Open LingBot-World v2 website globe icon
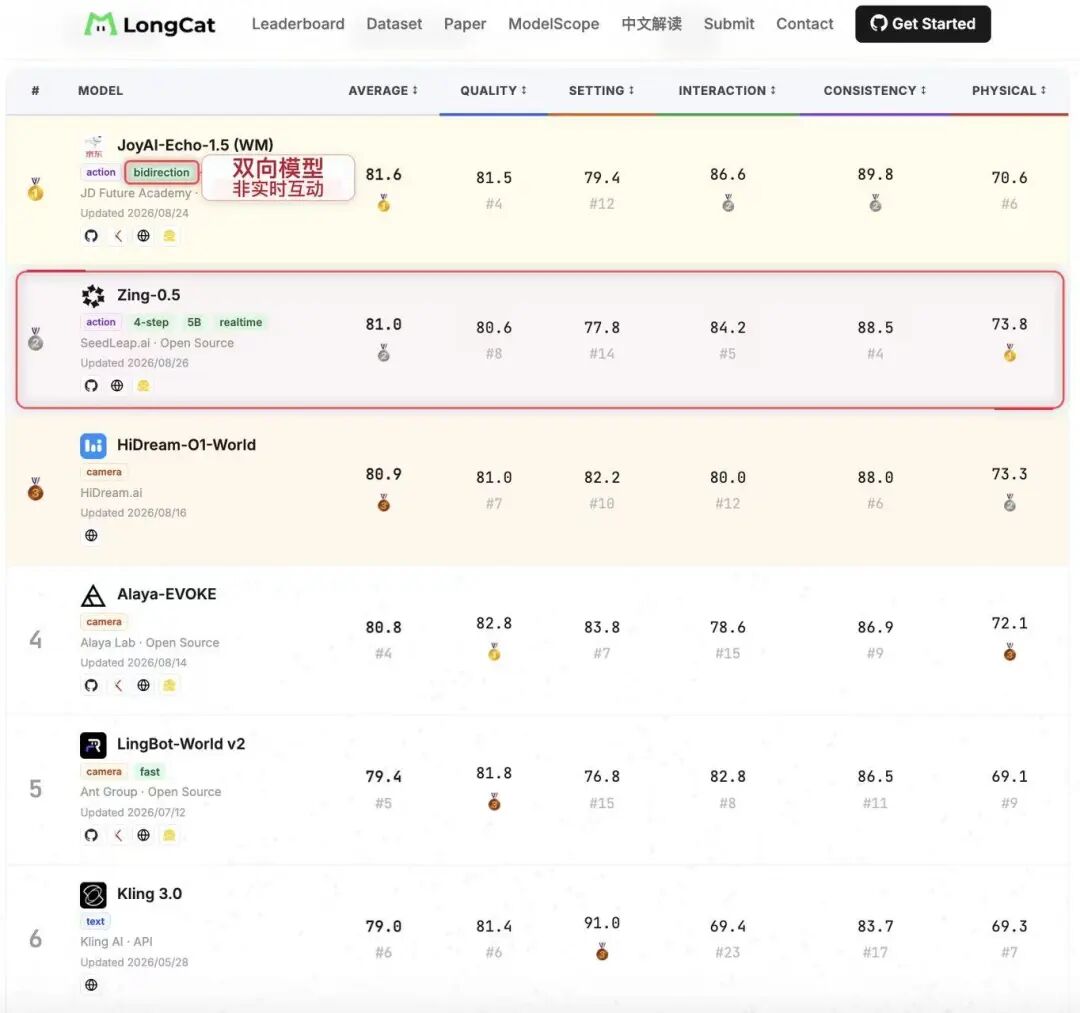1080x1013 pixels. [143, 835]
